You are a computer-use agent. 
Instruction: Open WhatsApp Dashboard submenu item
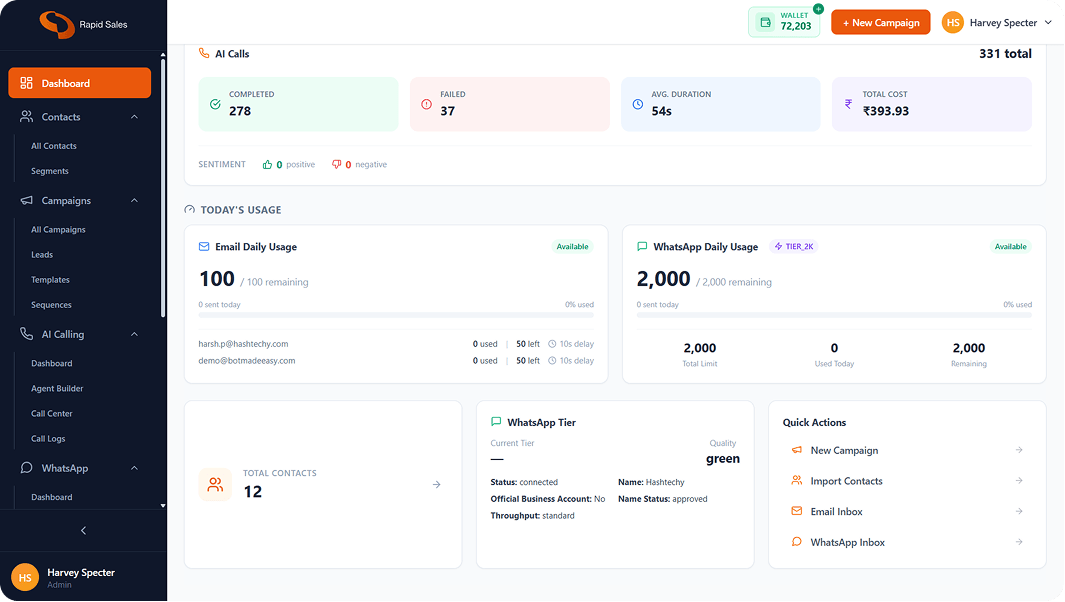(52, 497)
